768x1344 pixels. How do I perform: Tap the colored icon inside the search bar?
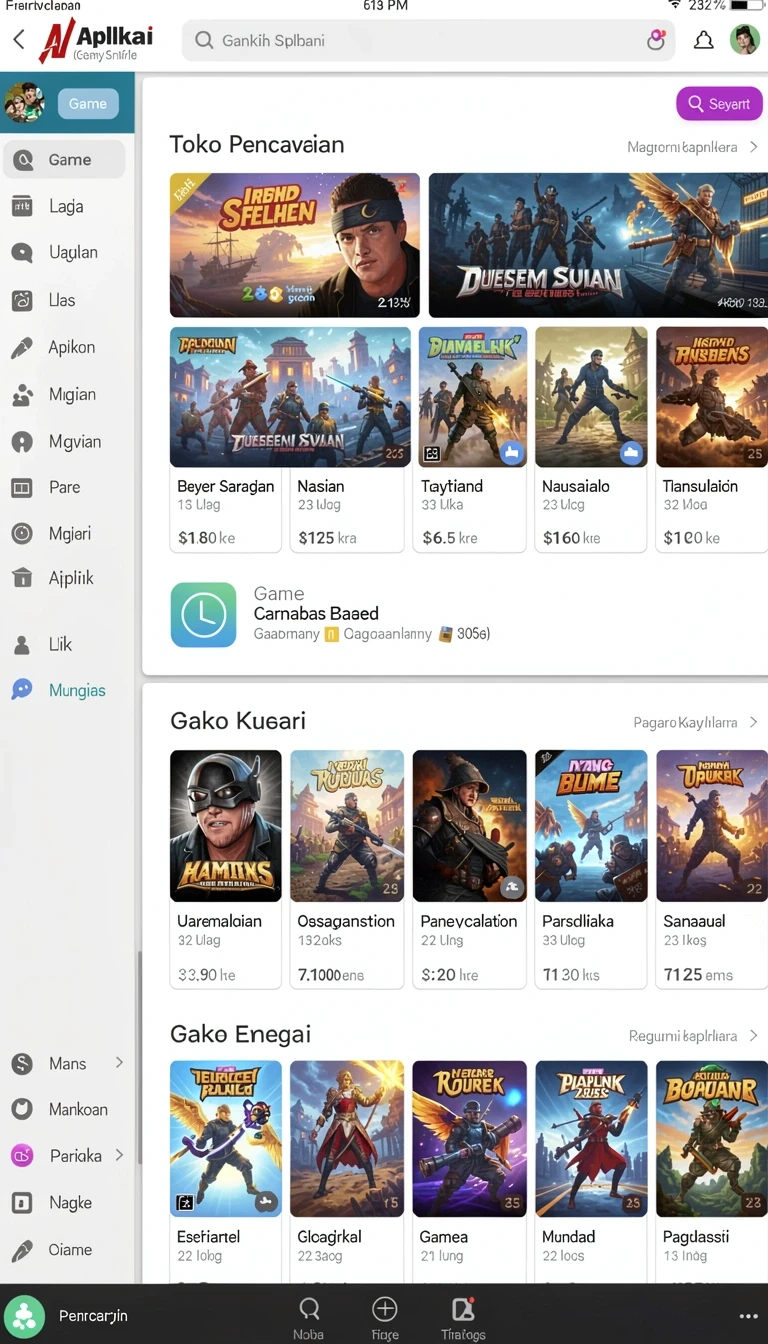(656, 40)
